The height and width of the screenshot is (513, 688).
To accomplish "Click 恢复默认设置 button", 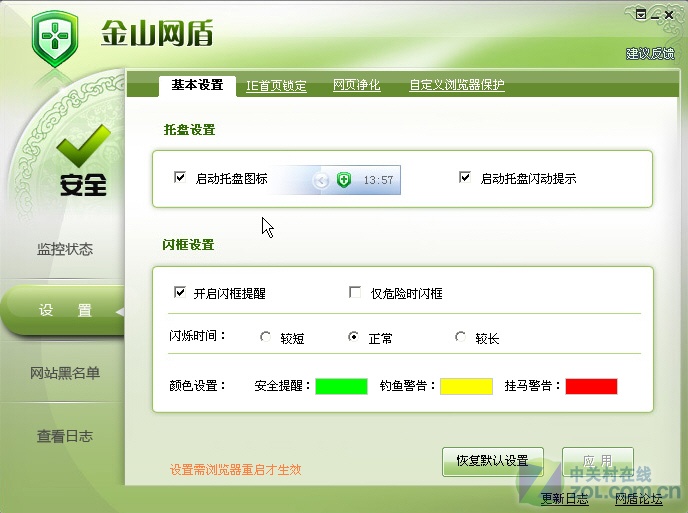I will (493, 461).
